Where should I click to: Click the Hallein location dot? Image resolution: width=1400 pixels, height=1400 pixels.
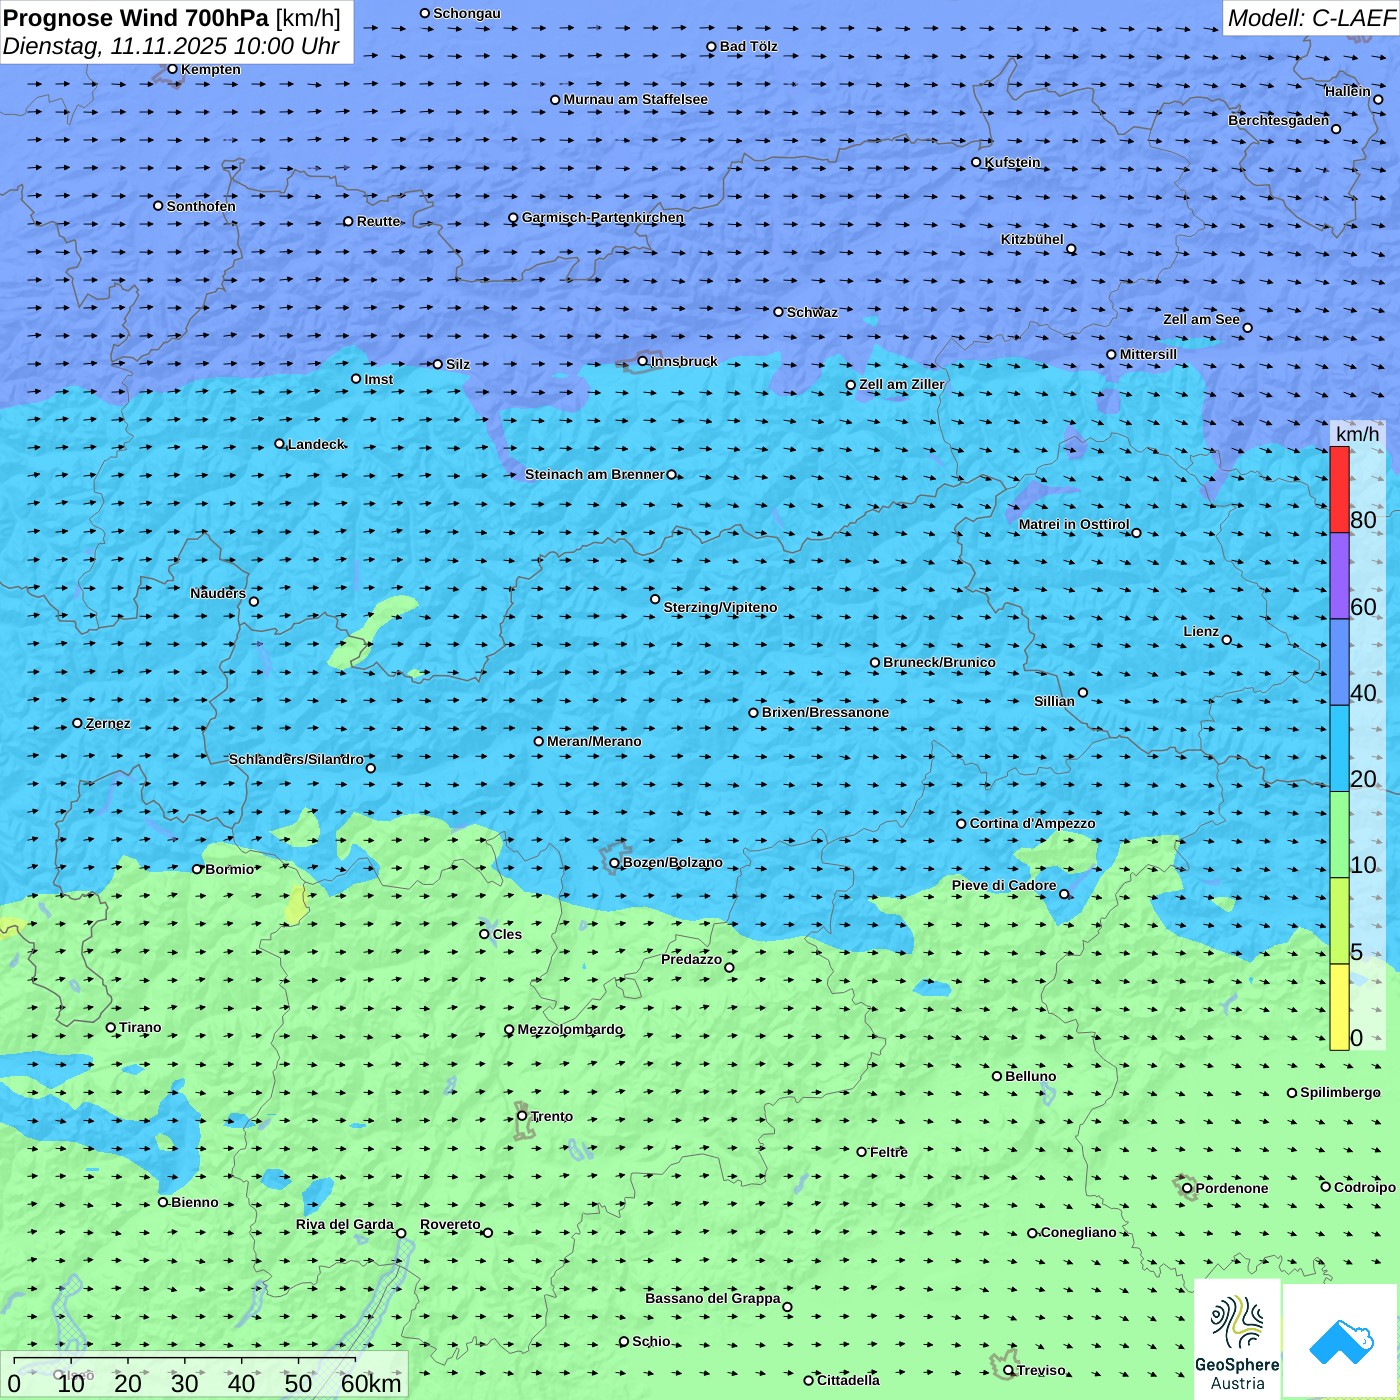[x=1378, y=100]
